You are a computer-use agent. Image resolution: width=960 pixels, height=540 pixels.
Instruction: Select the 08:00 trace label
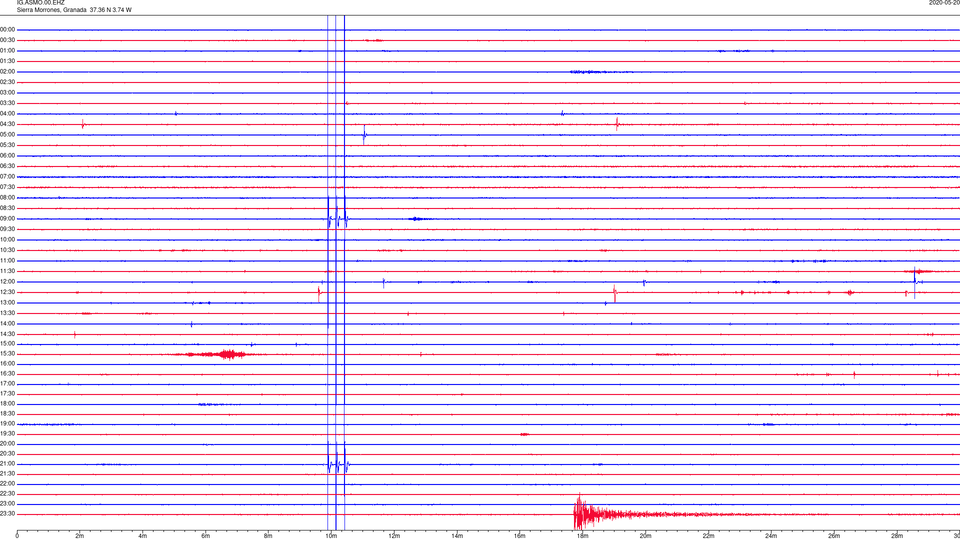click(7, 197)
